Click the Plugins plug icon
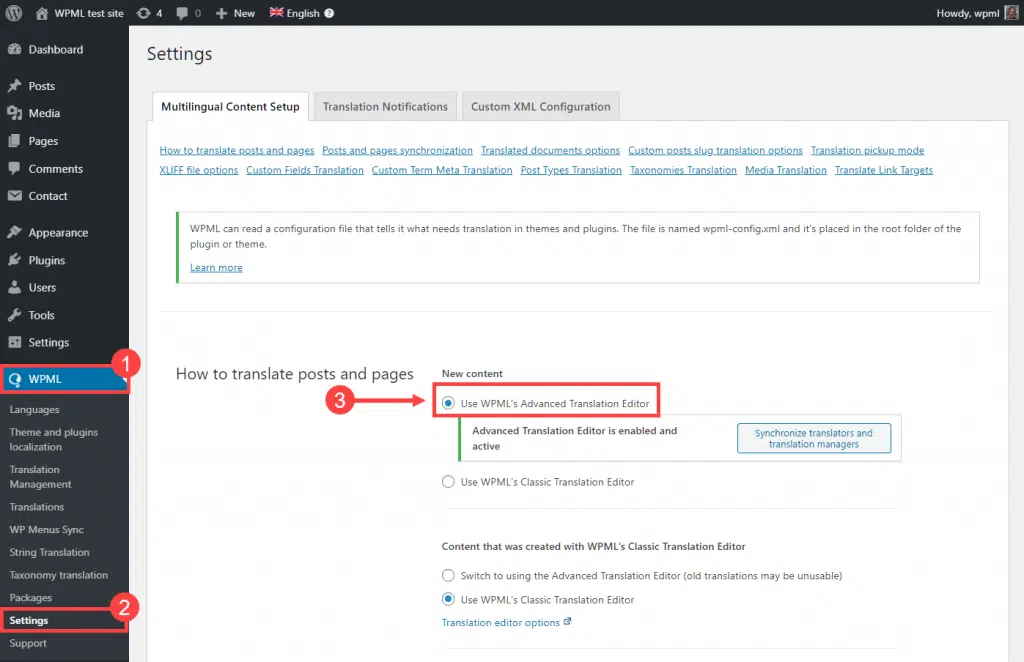 pyautogui.click(x=14, y=260)
